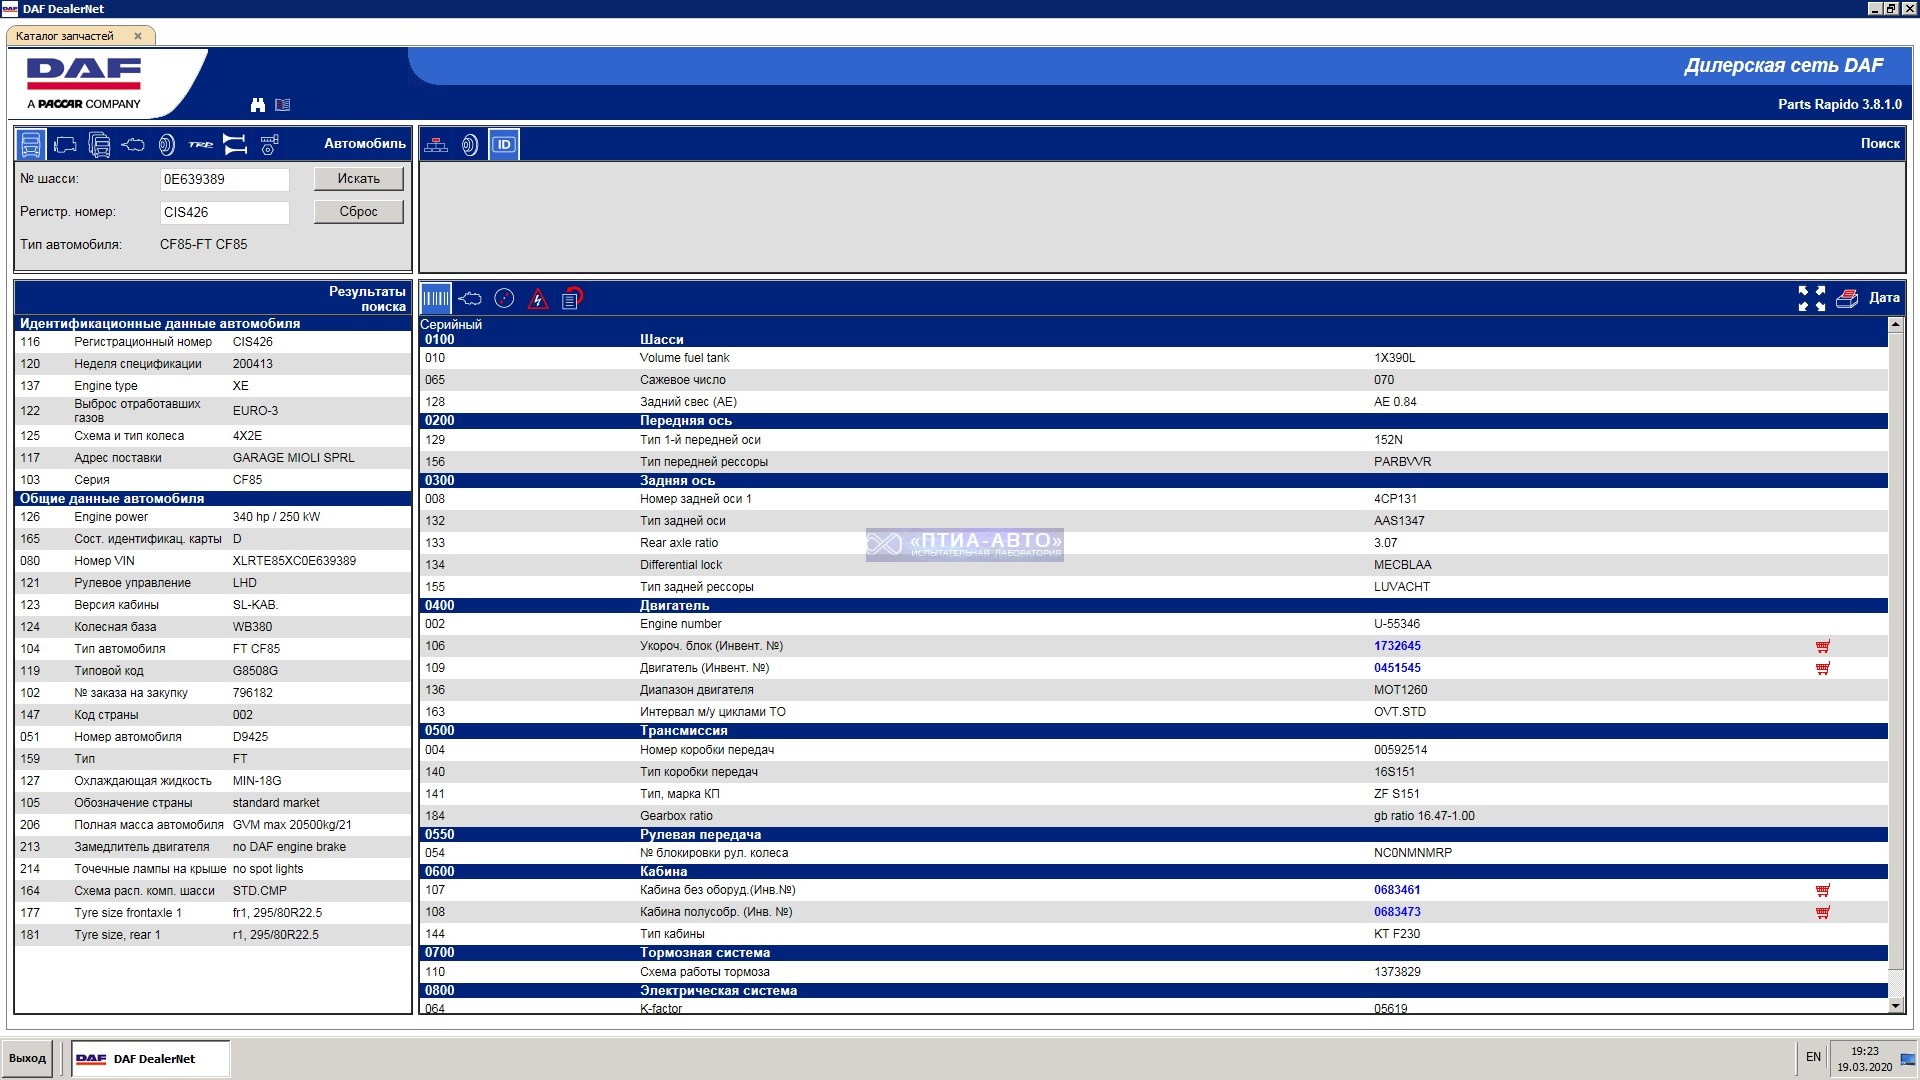1920x1080 pixels.
Task: Click the EN language indicator
Action: (x=1813, y=1057)
